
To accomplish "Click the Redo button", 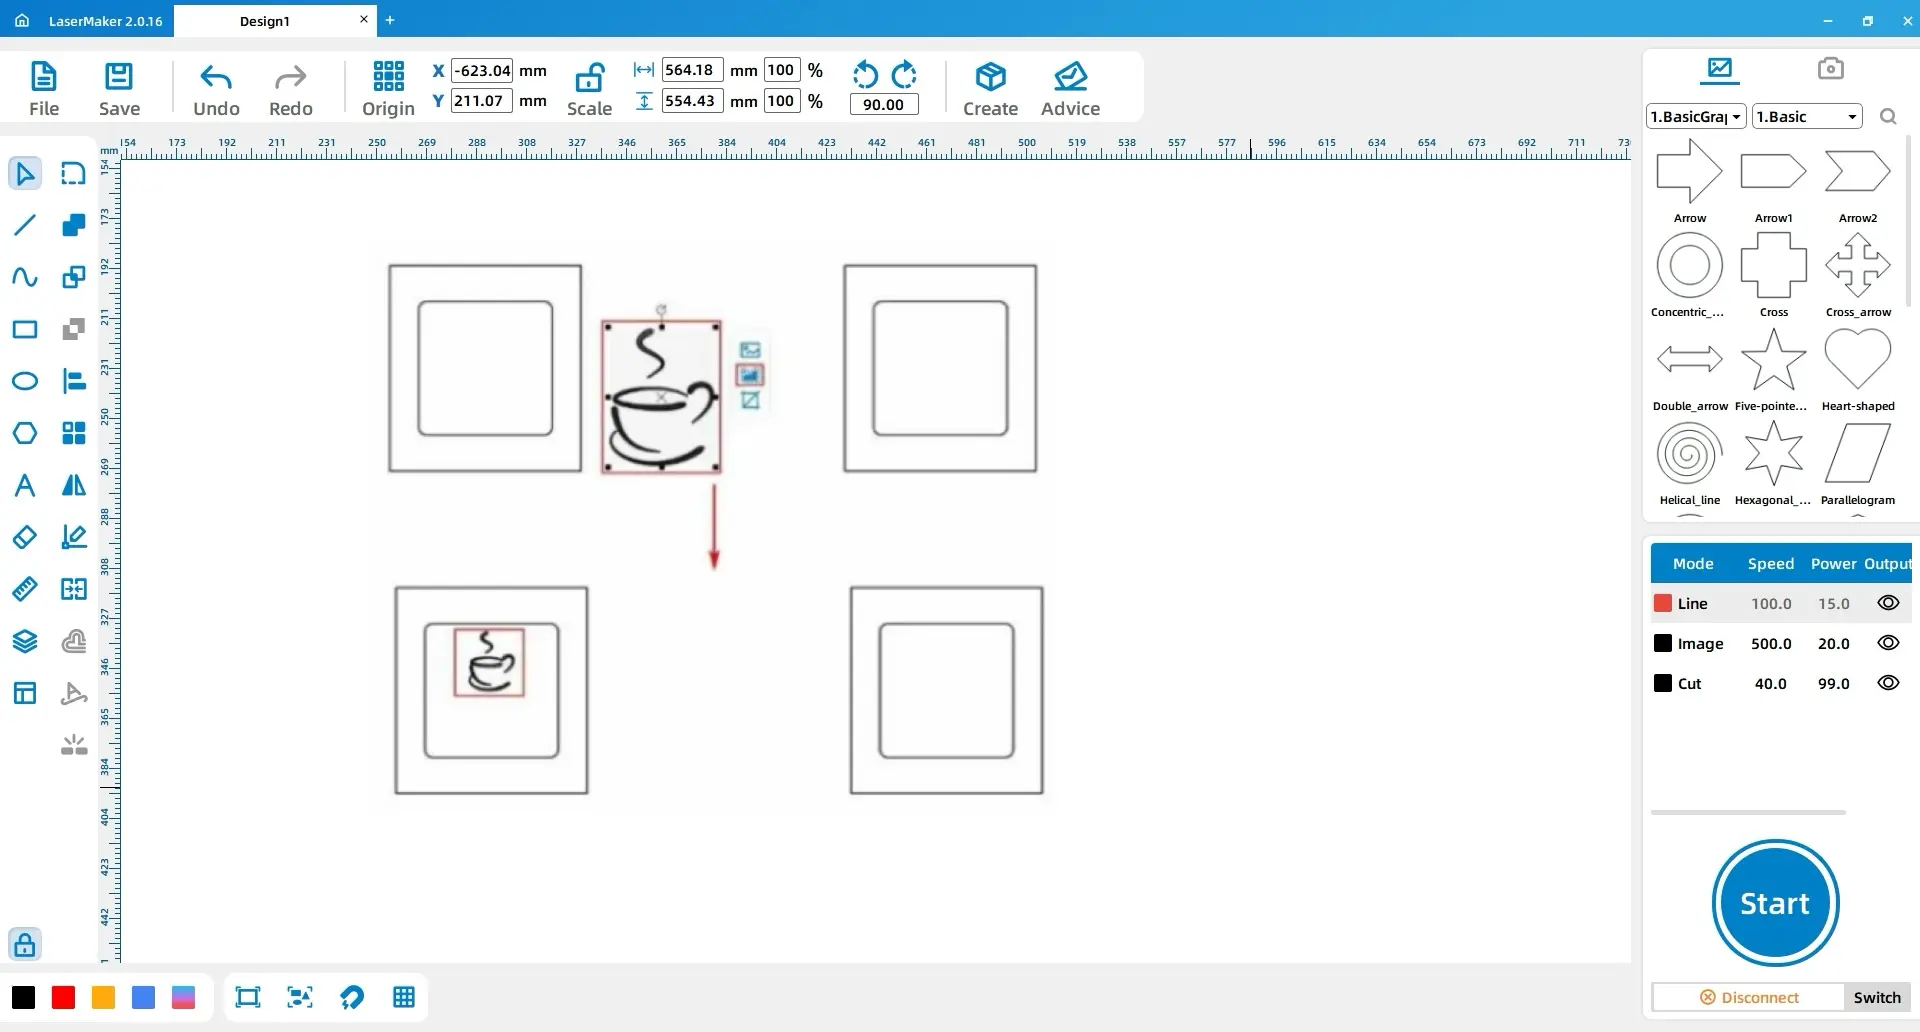I will pyautogui.click(x=291, y=90).
